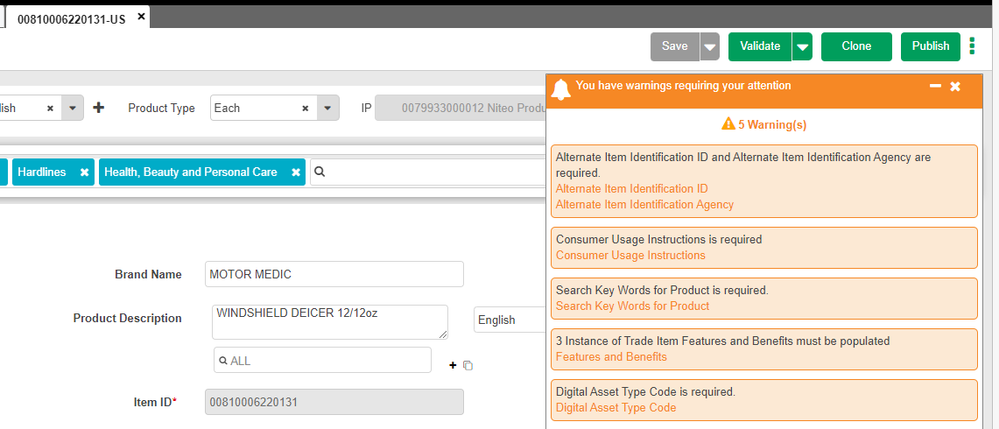This screenshot has width=999, height=429.
Task: Close the warnings notification panel
Action: tap(956, 87)
